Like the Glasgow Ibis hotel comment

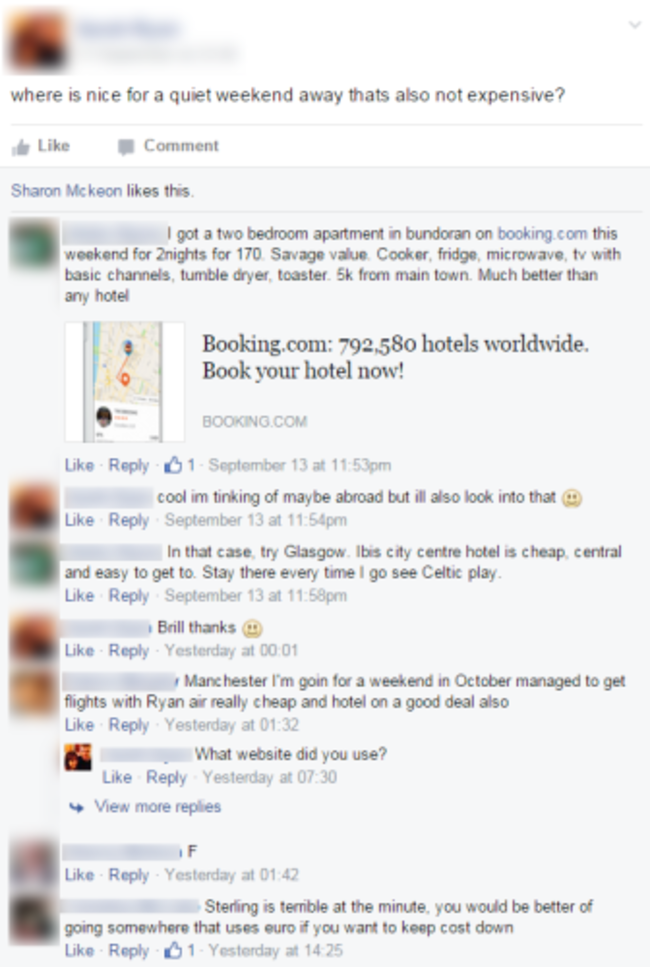coord(80,595)
